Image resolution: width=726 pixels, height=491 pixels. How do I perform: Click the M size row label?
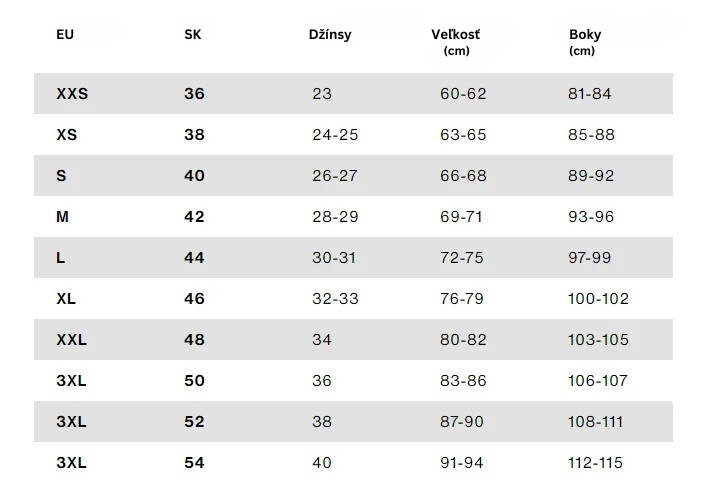coord(63,217)
